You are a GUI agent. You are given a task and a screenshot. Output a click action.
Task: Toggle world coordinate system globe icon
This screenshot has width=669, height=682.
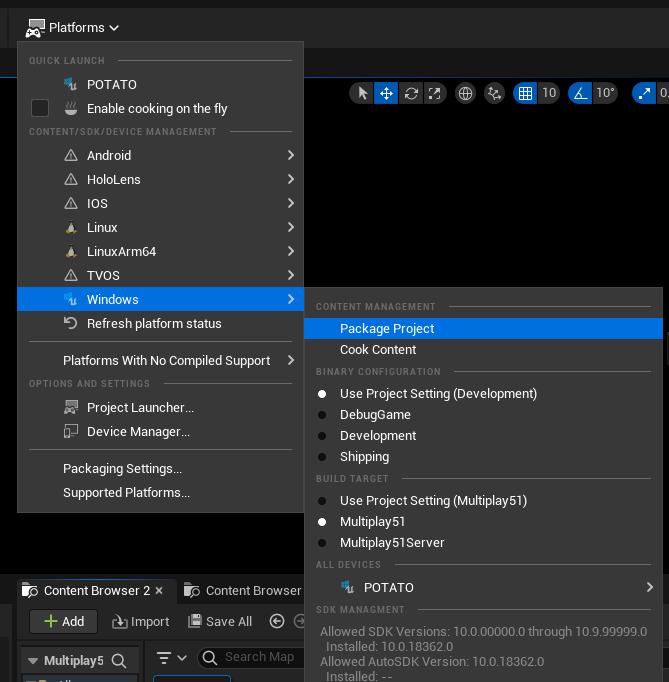coord(465,93)
